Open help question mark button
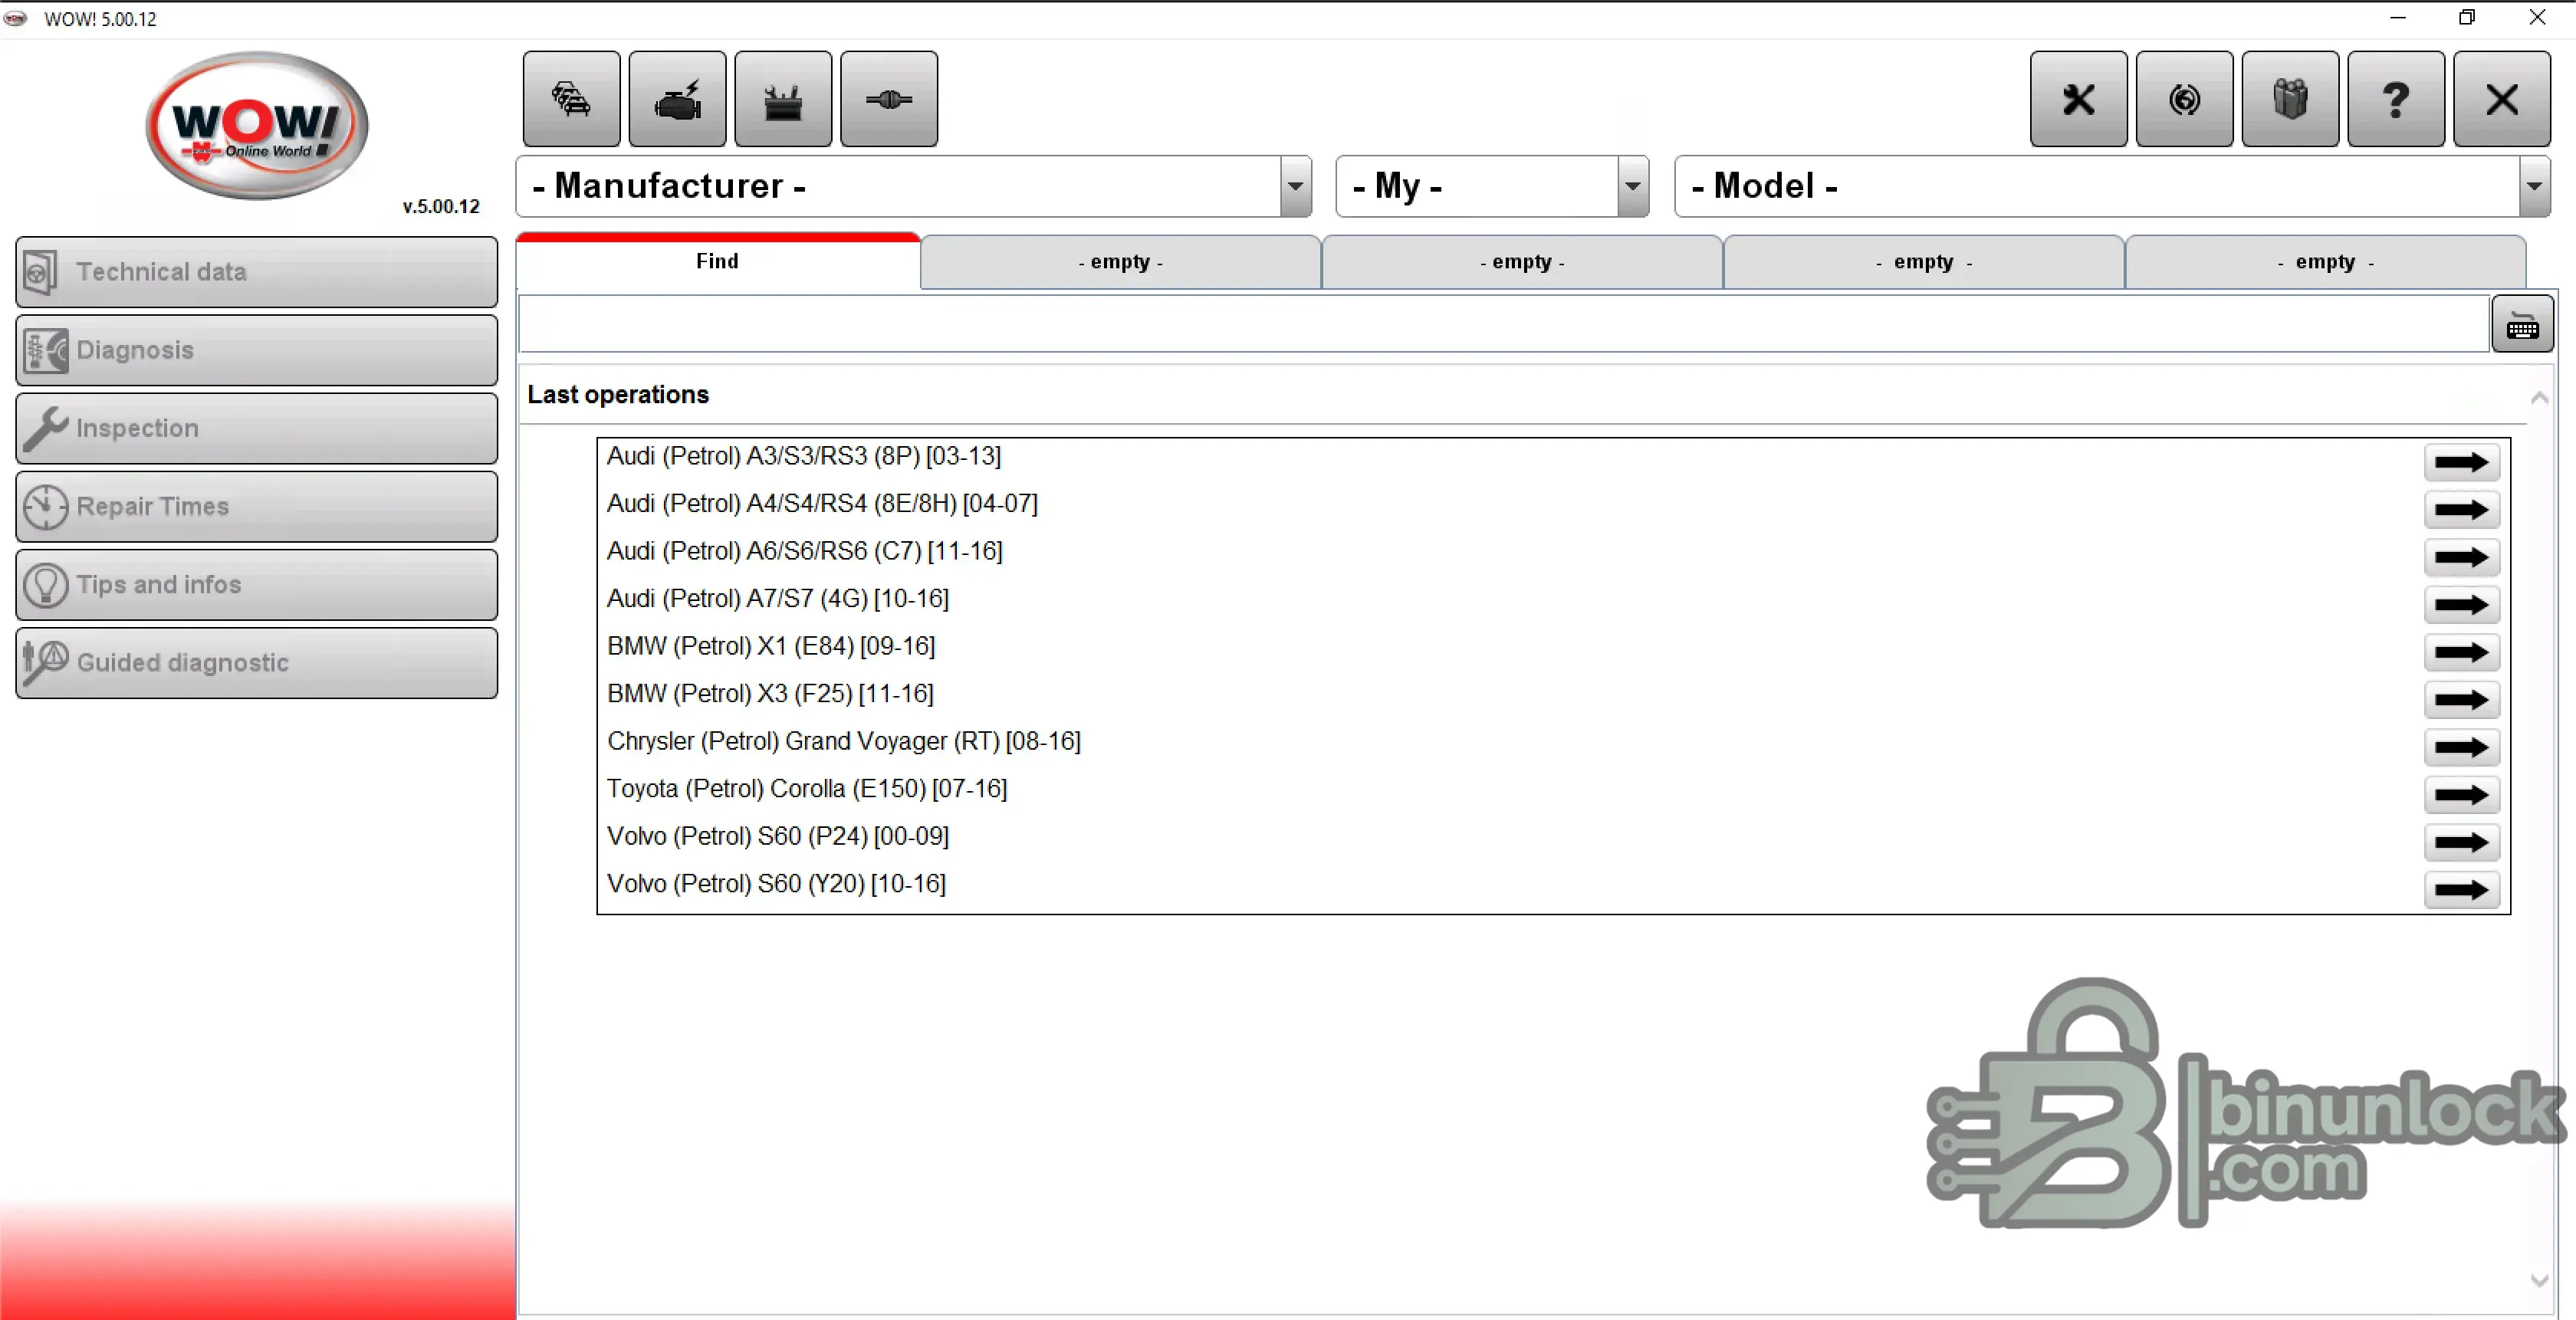This screenshot has height=1320, width=2576. tap(2396, 99)
